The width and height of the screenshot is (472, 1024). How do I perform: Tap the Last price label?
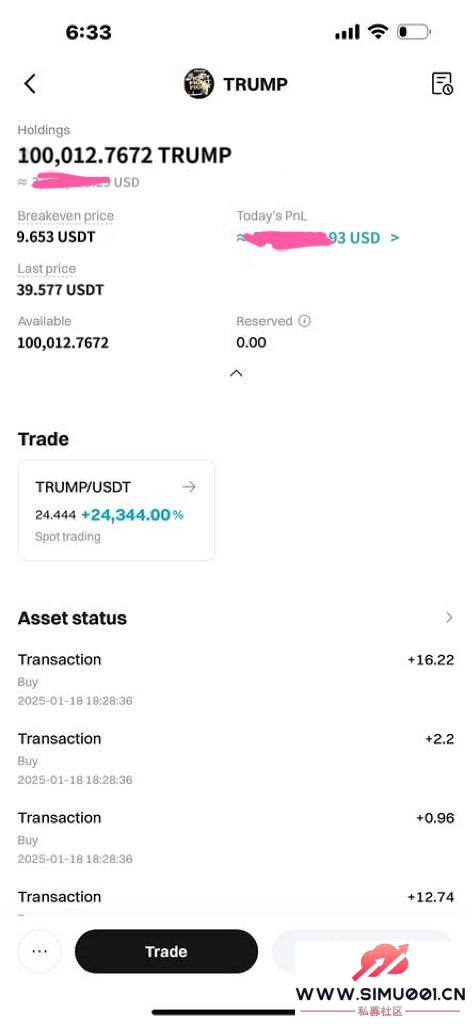(46, 268)
